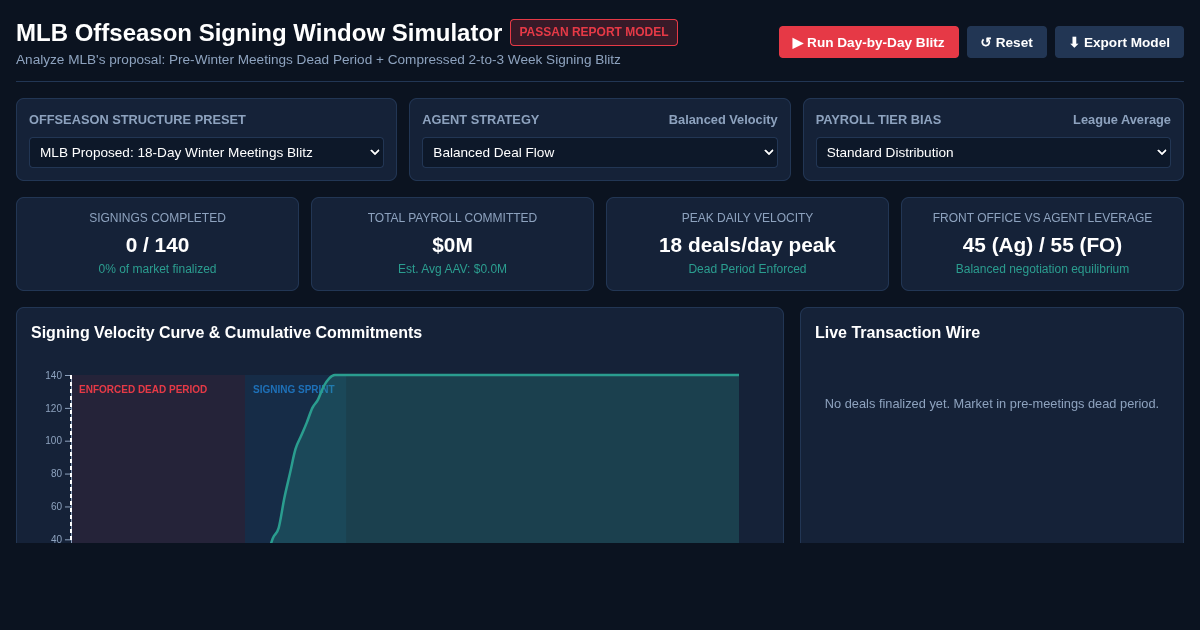Click 'No deals finalized yet' message

[x=992, y=404]
